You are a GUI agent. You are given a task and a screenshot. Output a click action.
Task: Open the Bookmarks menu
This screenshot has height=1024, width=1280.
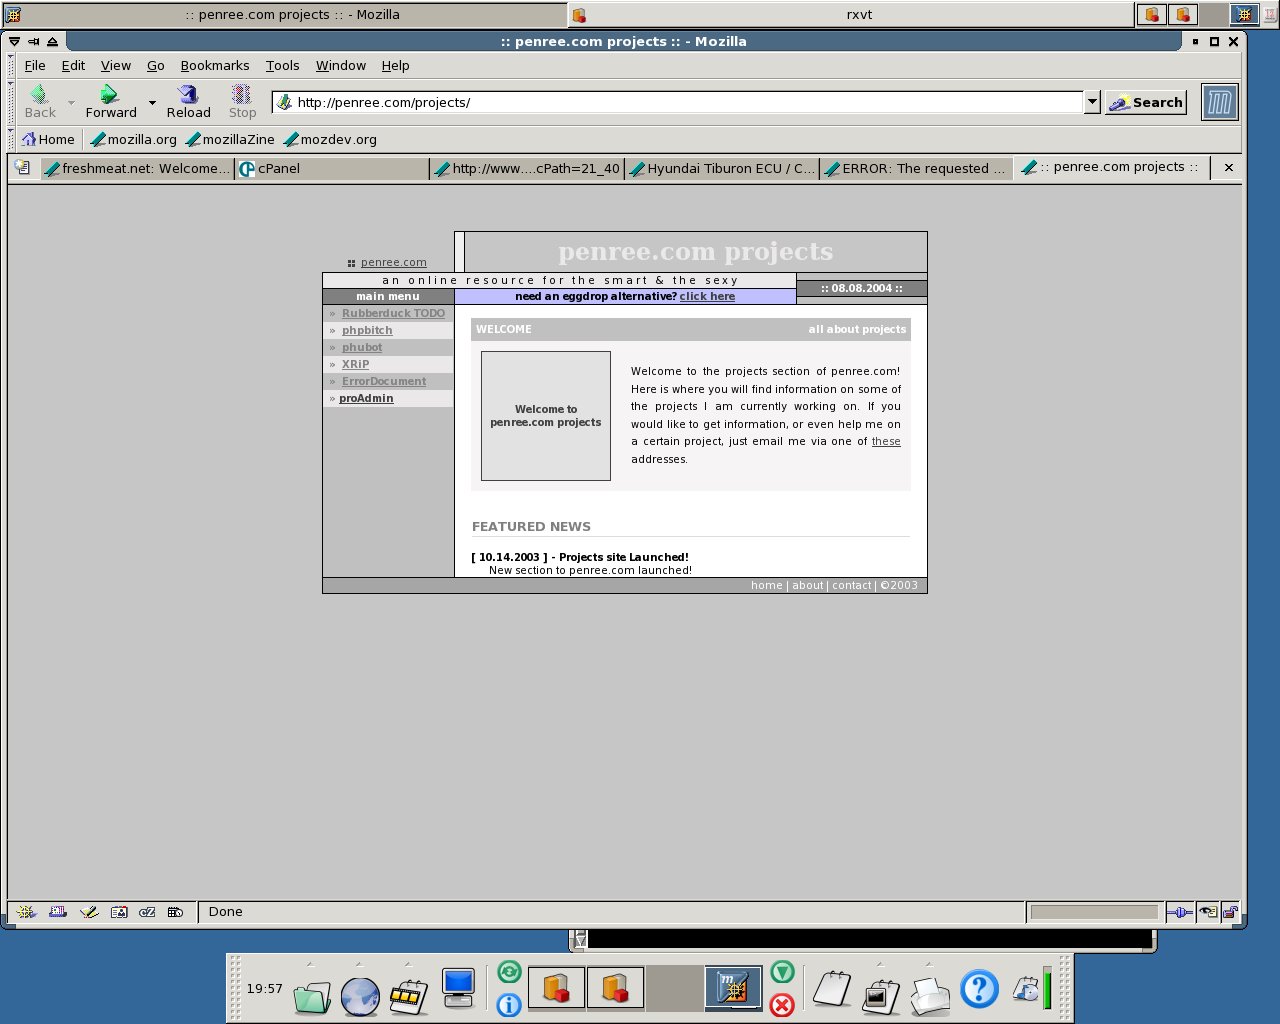pos(215,65)
